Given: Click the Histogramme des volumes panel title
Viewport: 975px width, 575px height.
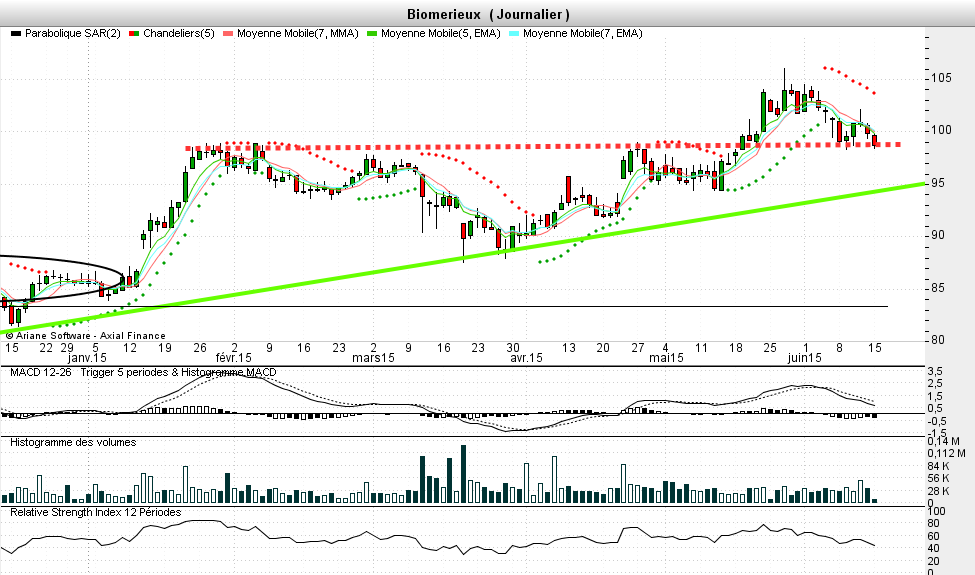Looking at the screenshot, I should pyautogui.click(x=73, y=441).
